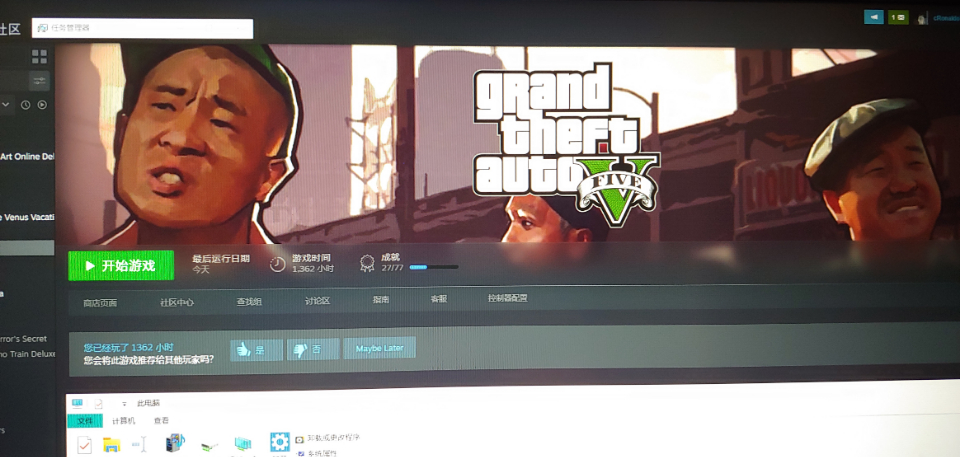Select the Venus Vacation game entry in sidebar
The width and height of the screenshot is (960, 457).
point(27,217)
